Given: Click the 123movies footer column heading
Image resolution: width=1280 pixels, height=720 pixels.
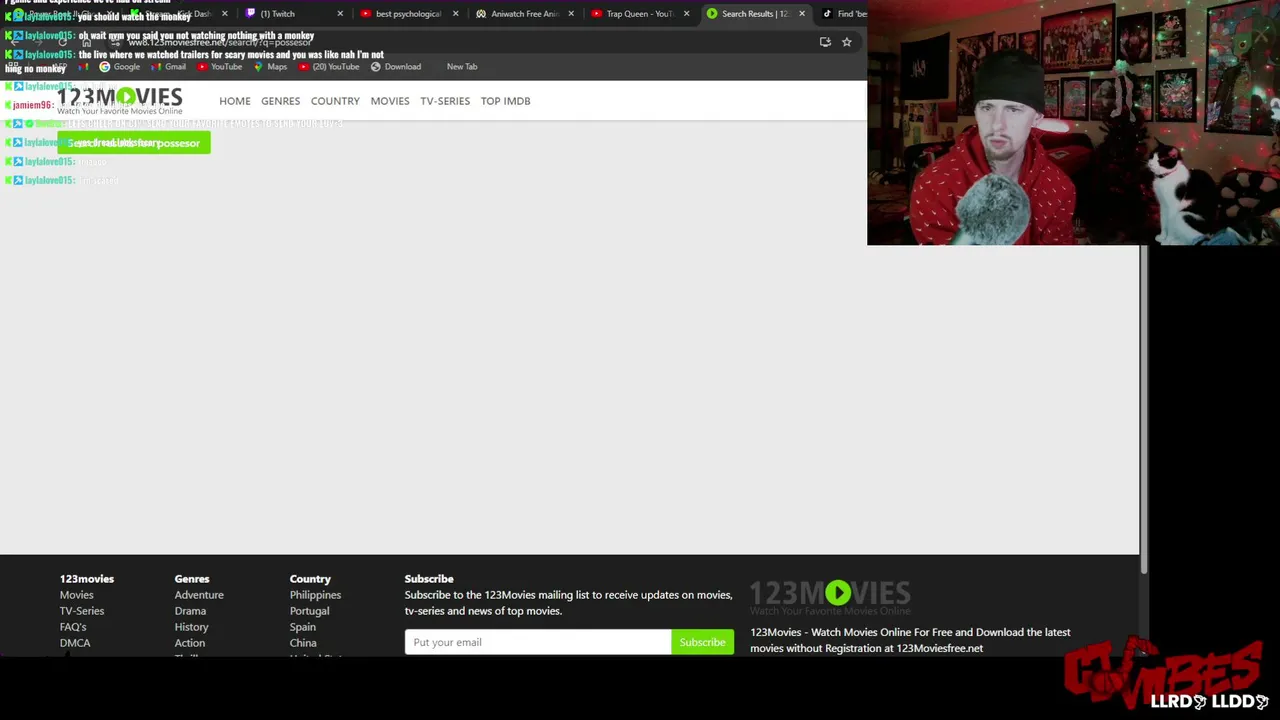Looking at the screenshot, I should pyautogui.click(x=86, y=579).
